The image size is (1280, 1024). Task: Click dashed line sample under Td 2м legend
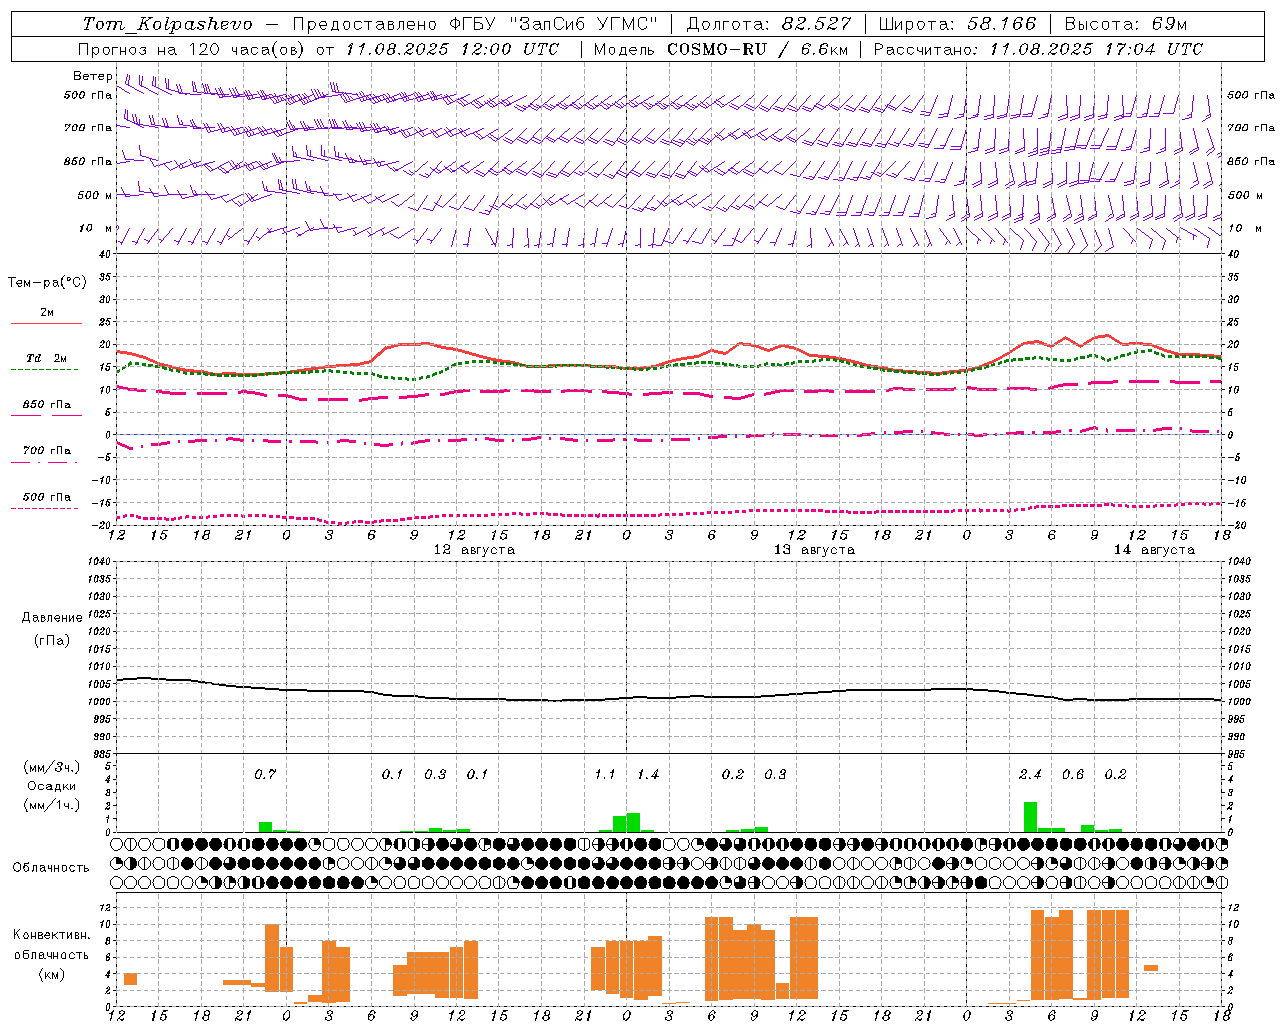[x=44, y=369]
